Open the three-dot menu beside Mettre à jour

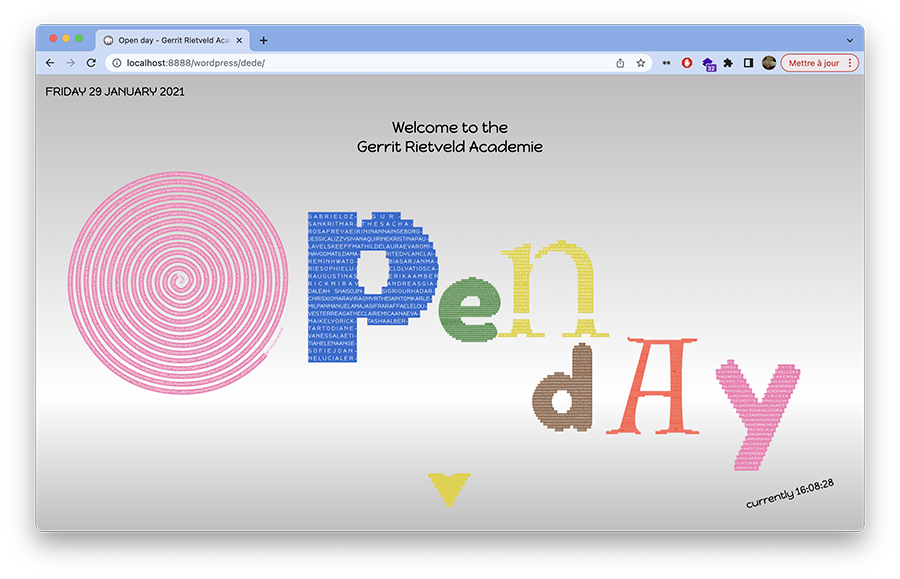850,63
